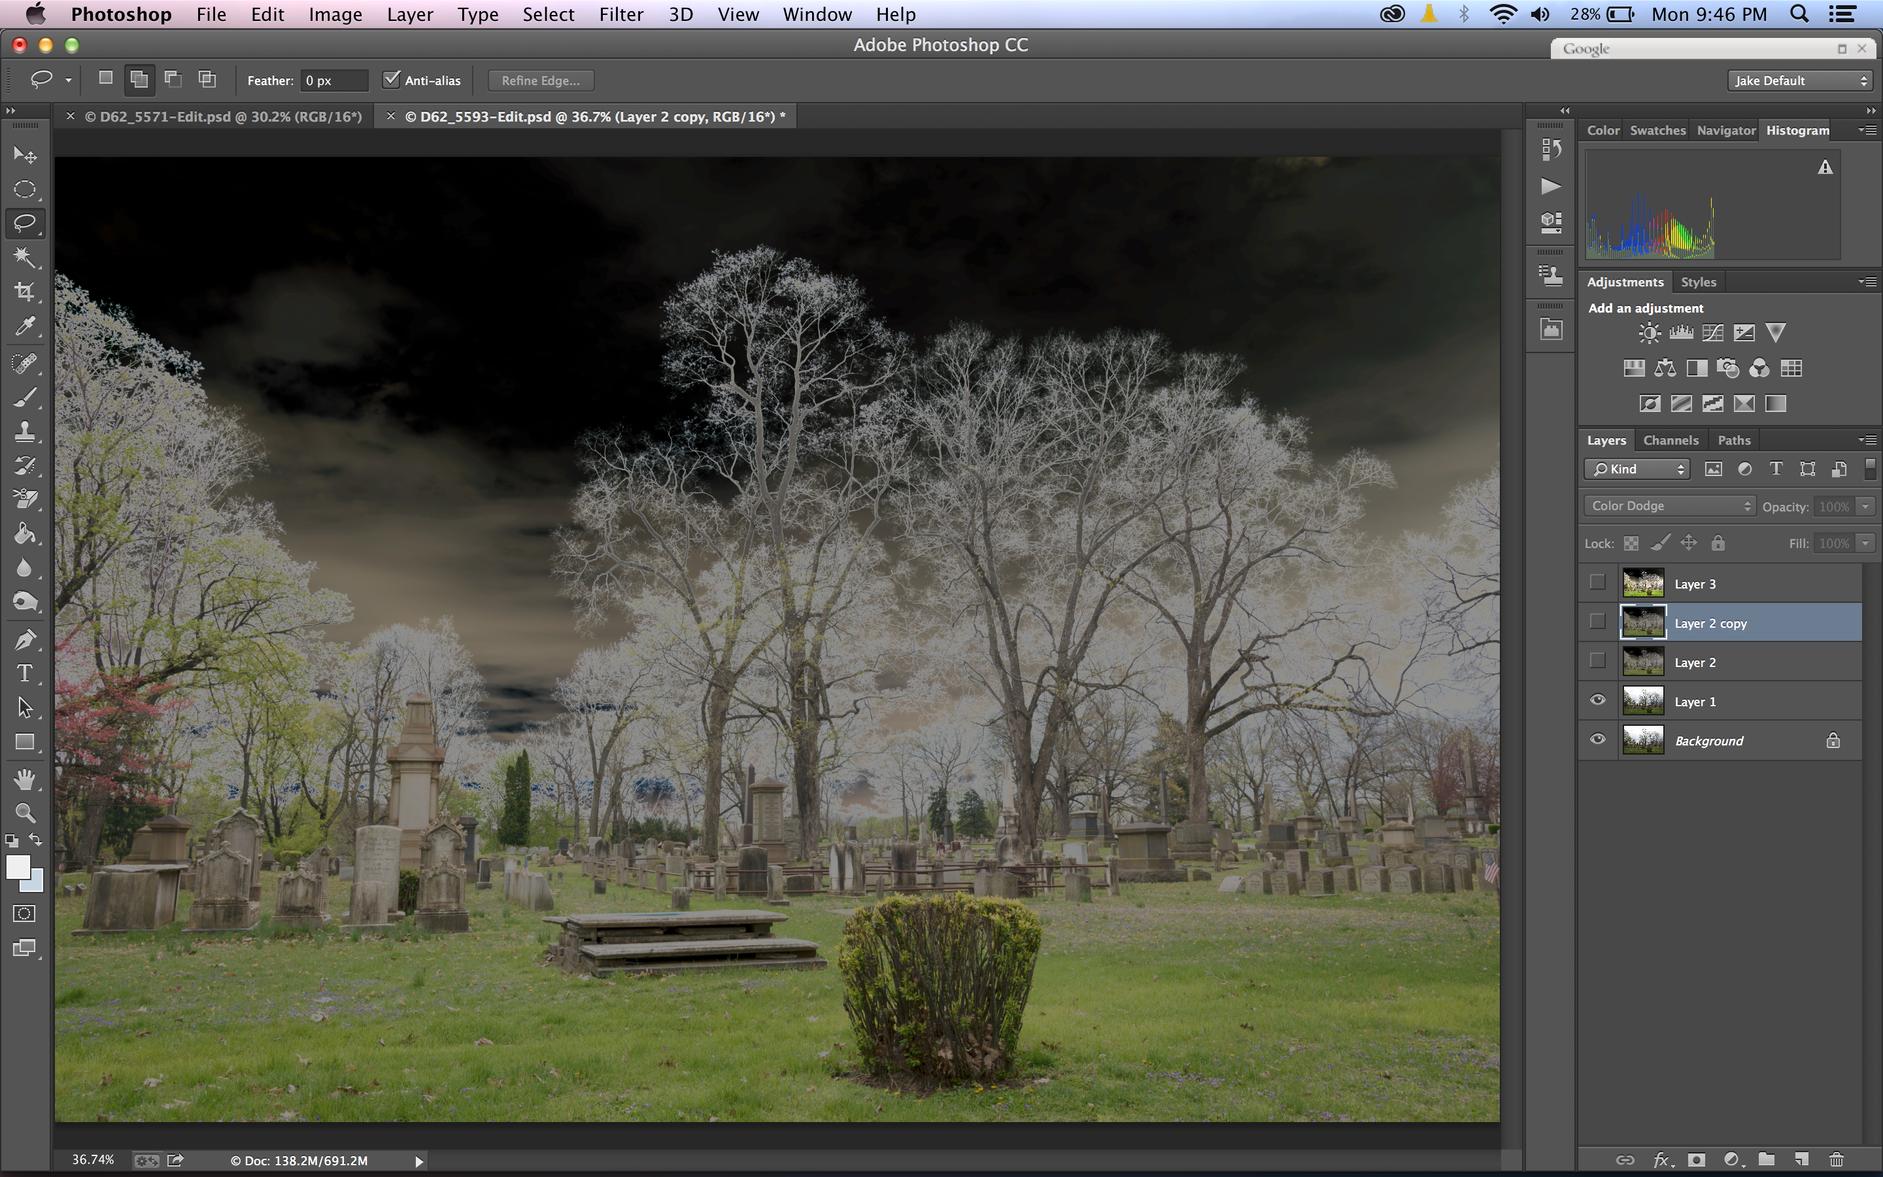Screen dimensions: 1883x1177
Task: Select the Hand tool
Action: 25,779
